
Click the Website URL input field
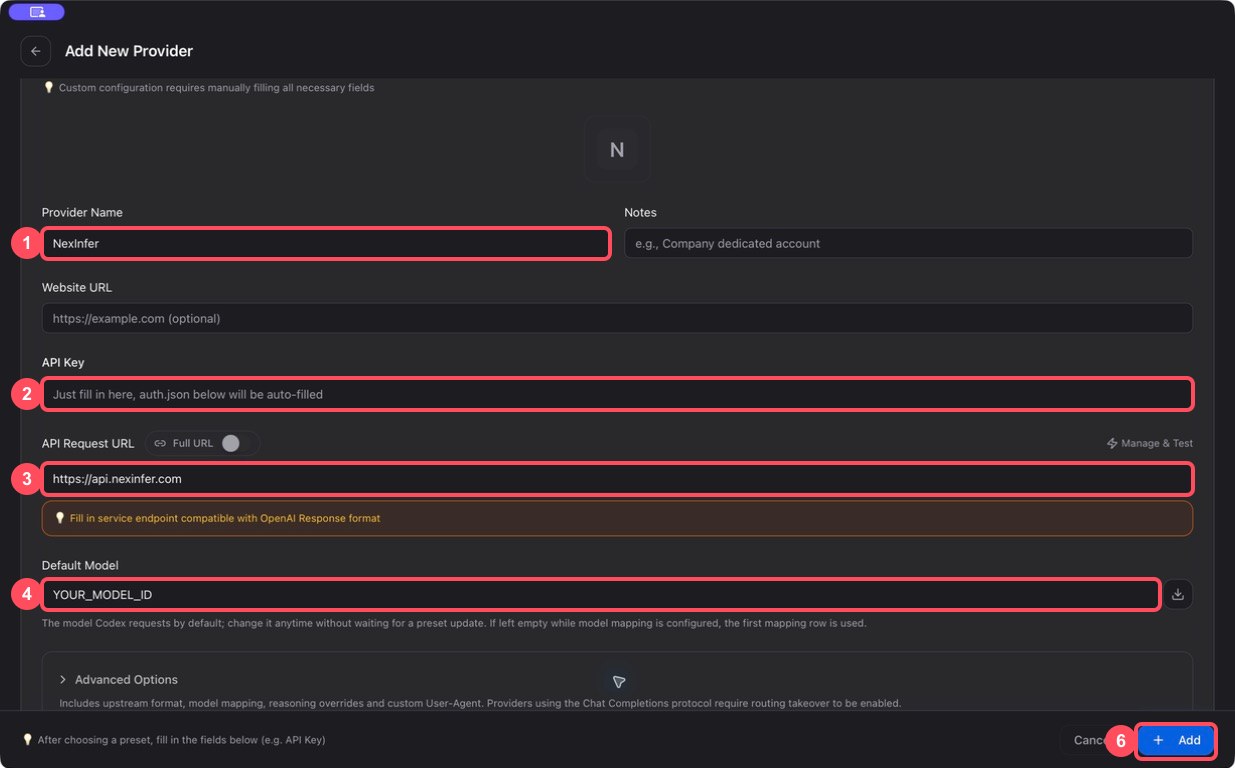click(617, 318)
